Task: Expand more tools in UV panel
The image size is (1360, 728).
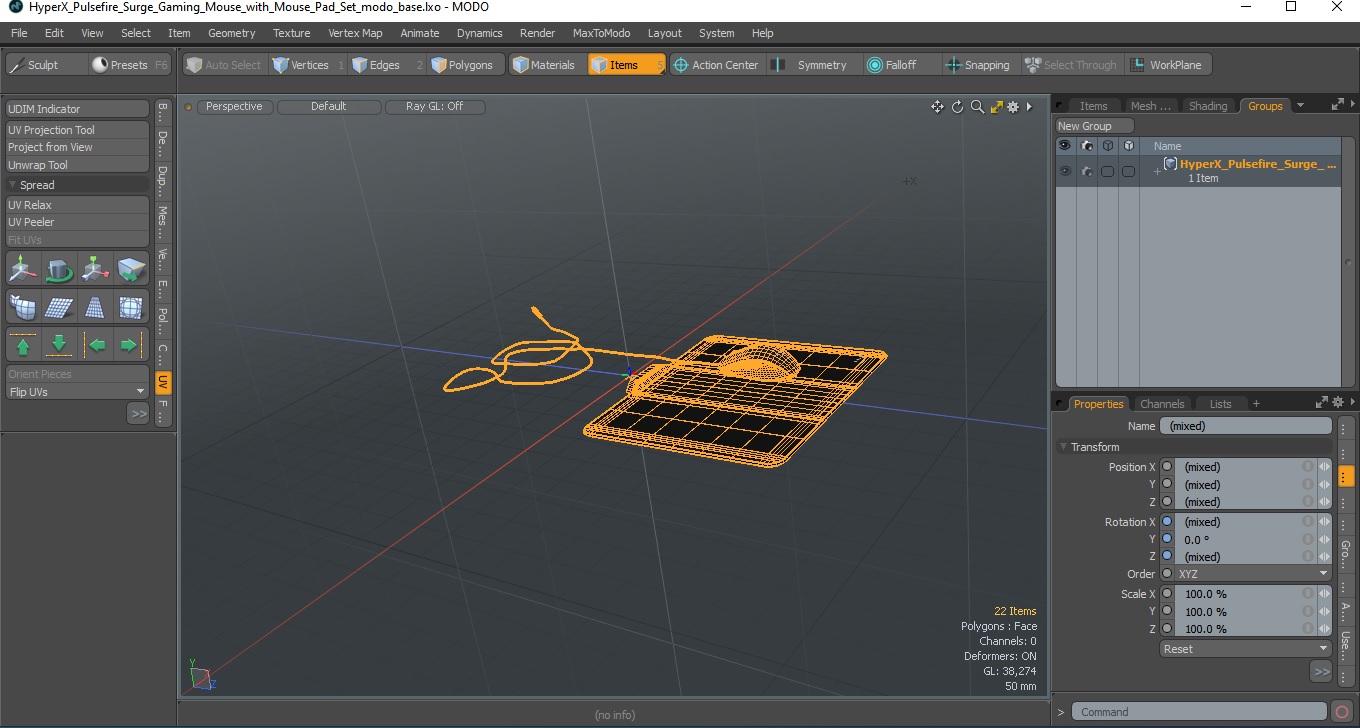Action: click(138, 413)
